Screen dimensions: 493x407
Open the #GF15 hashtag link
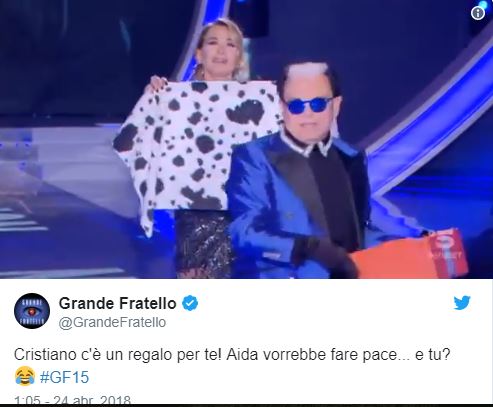point(64,377)
